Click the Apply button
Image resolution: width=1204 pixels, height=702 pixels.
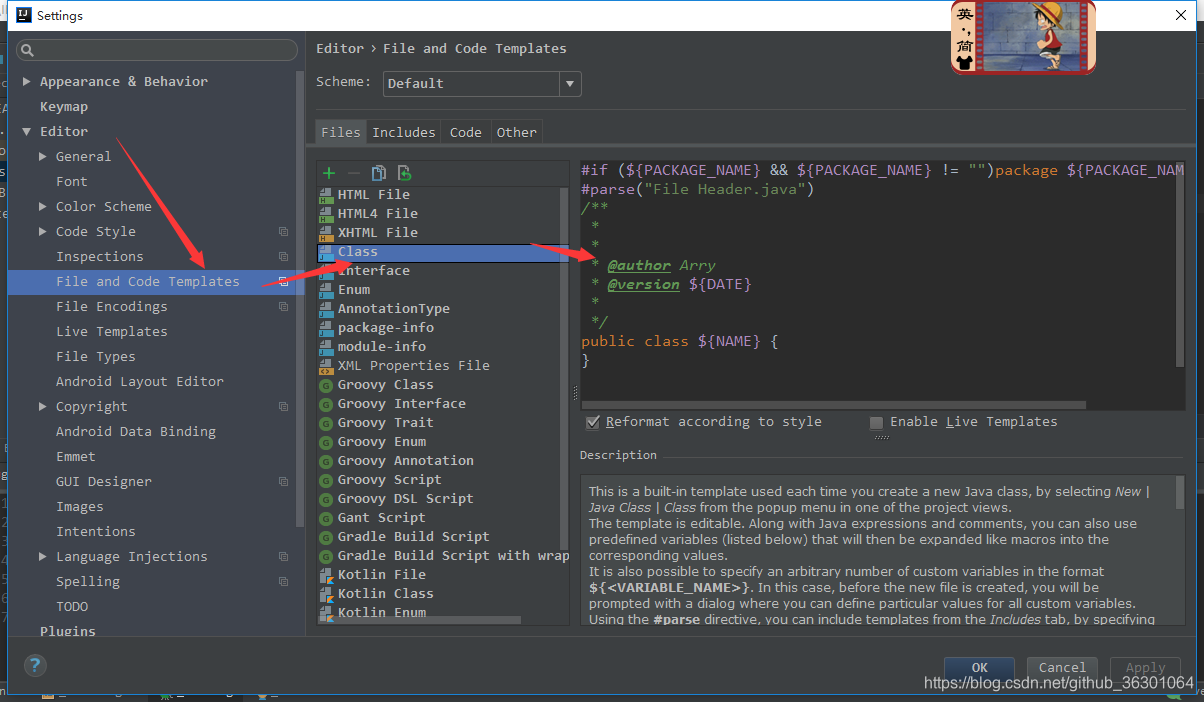(x=1146, y=668)
